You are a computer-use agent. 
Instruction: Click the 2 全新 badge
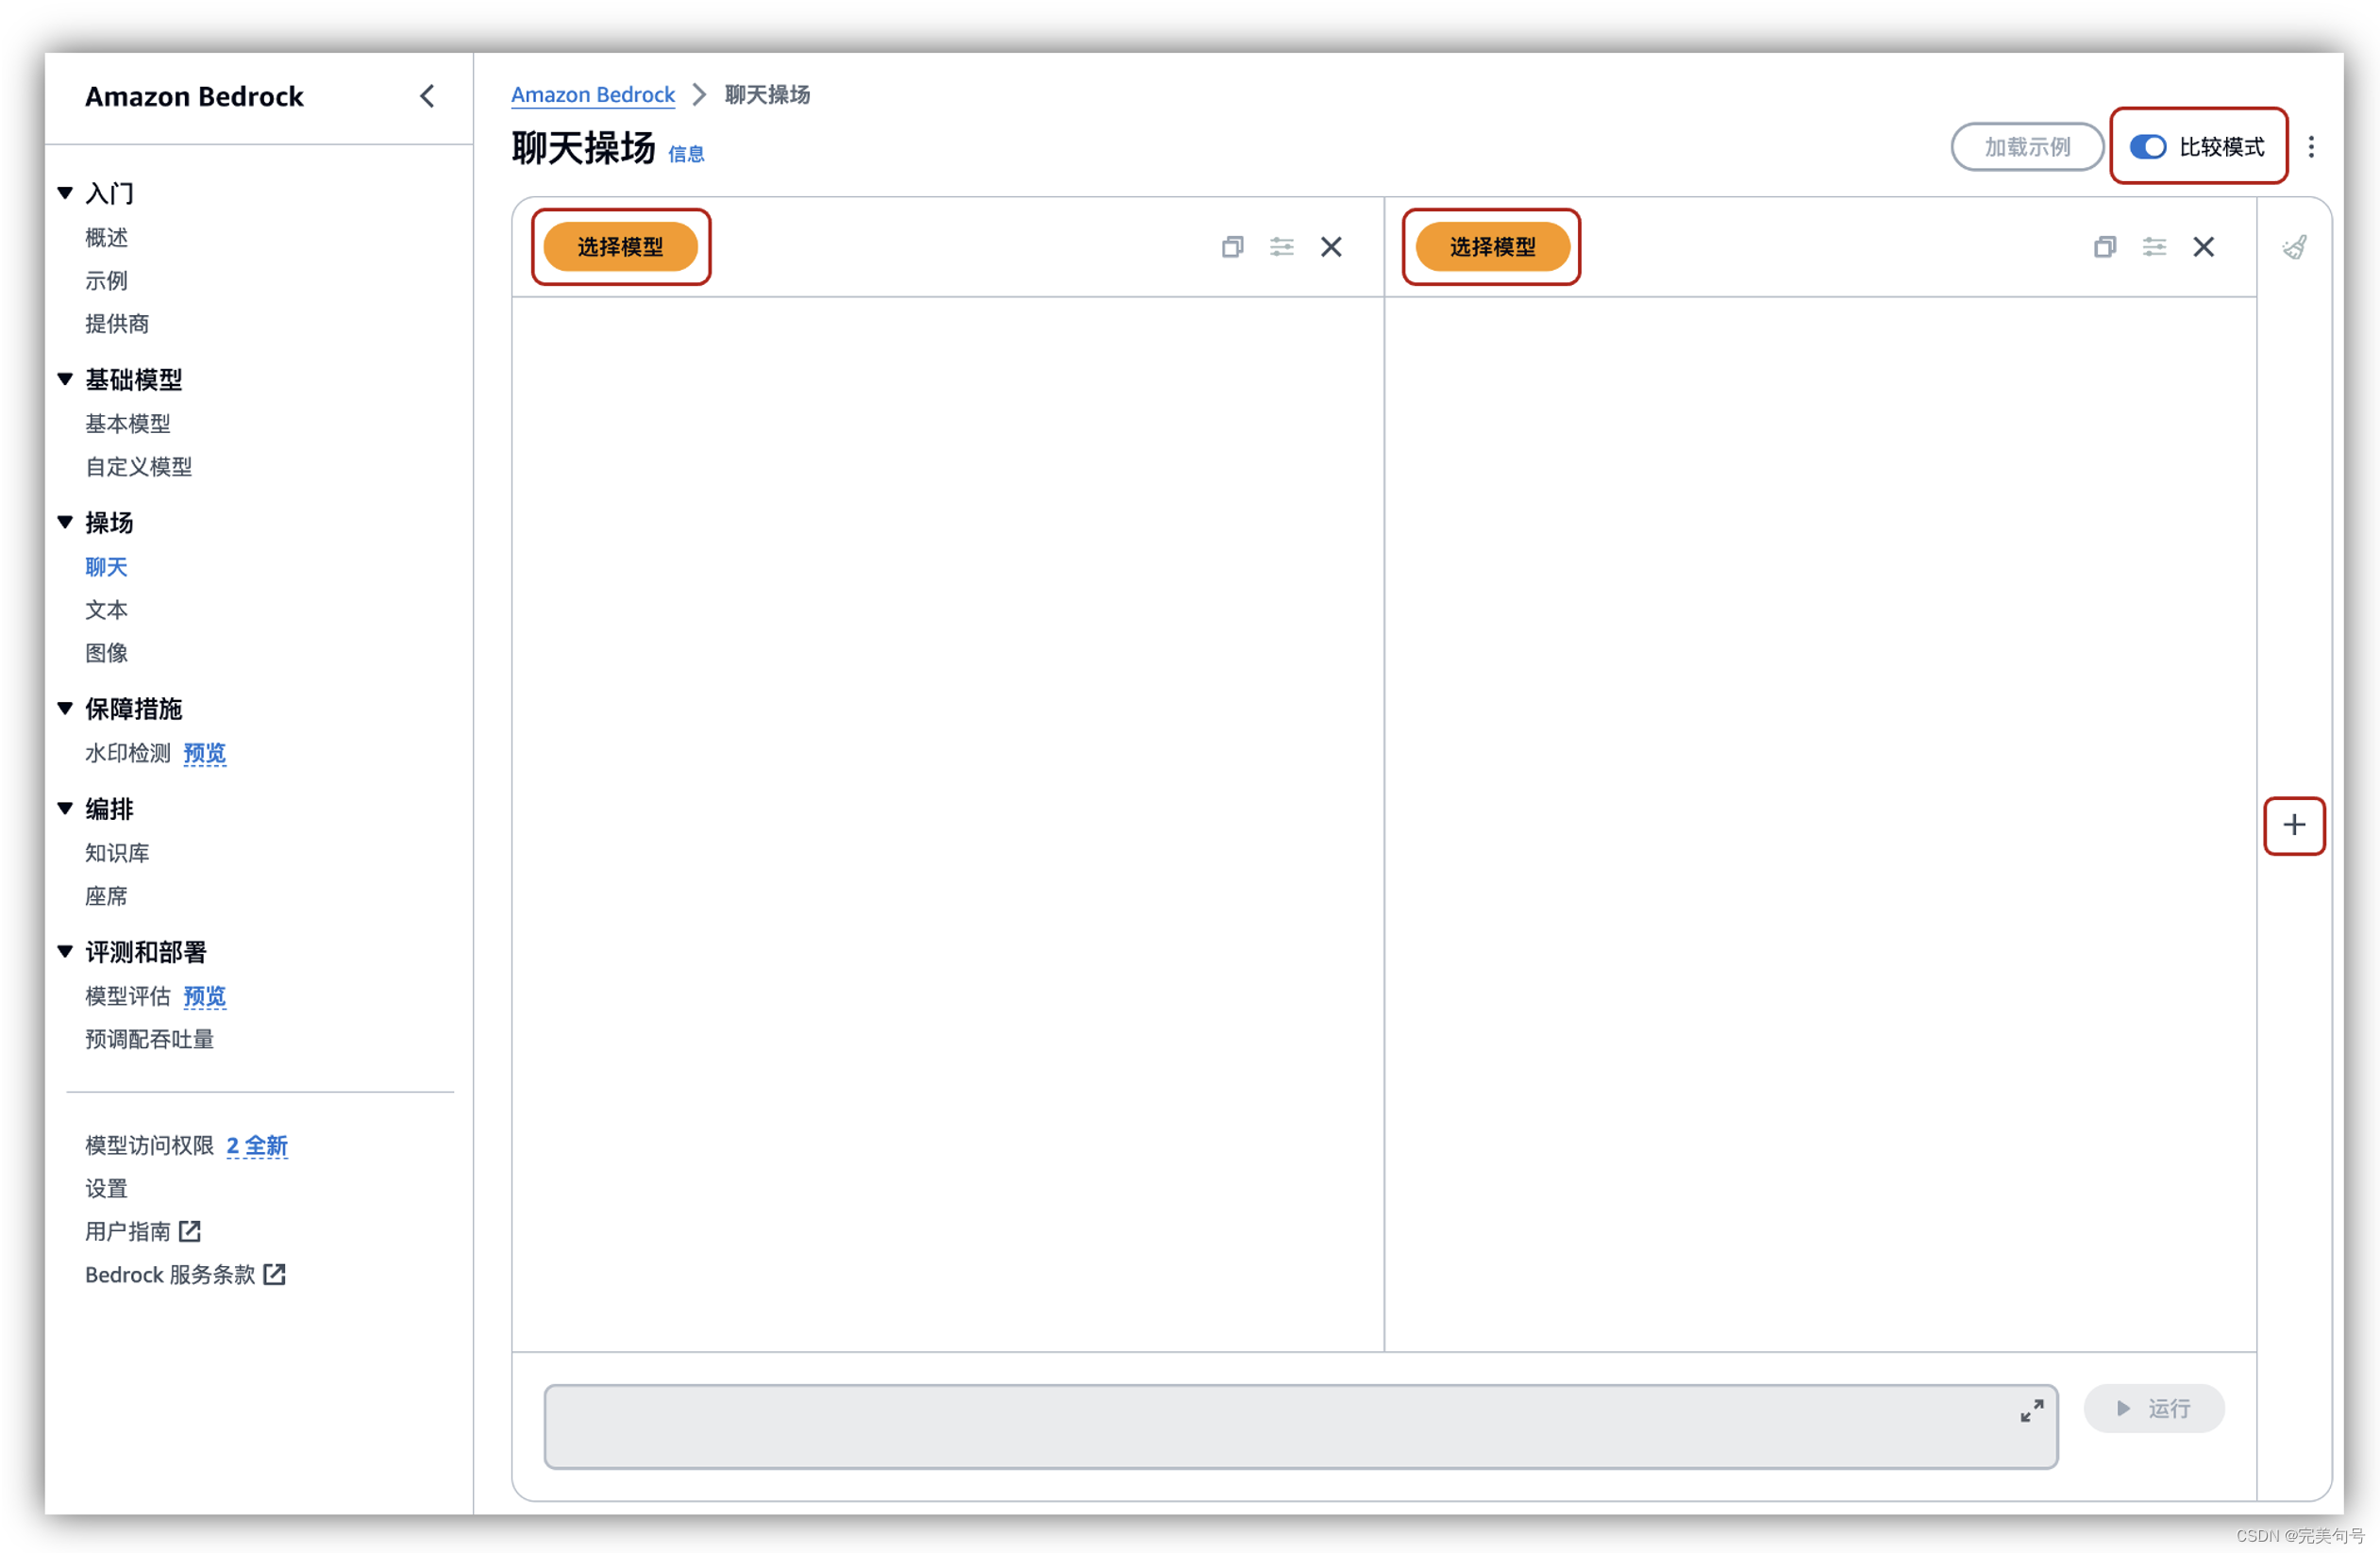(257, 1145)
